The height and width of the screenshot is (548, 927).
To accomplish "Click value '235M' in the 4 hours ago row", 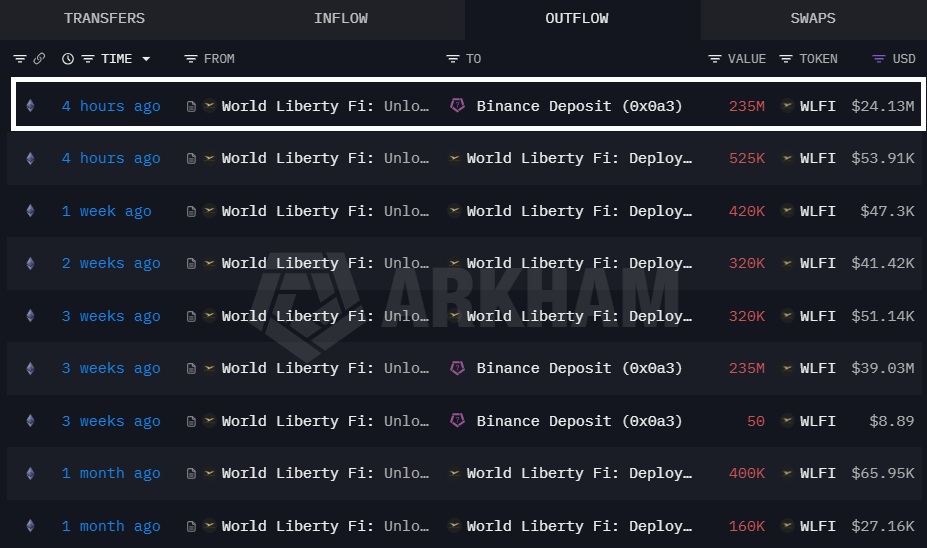I will coord(747,106).
